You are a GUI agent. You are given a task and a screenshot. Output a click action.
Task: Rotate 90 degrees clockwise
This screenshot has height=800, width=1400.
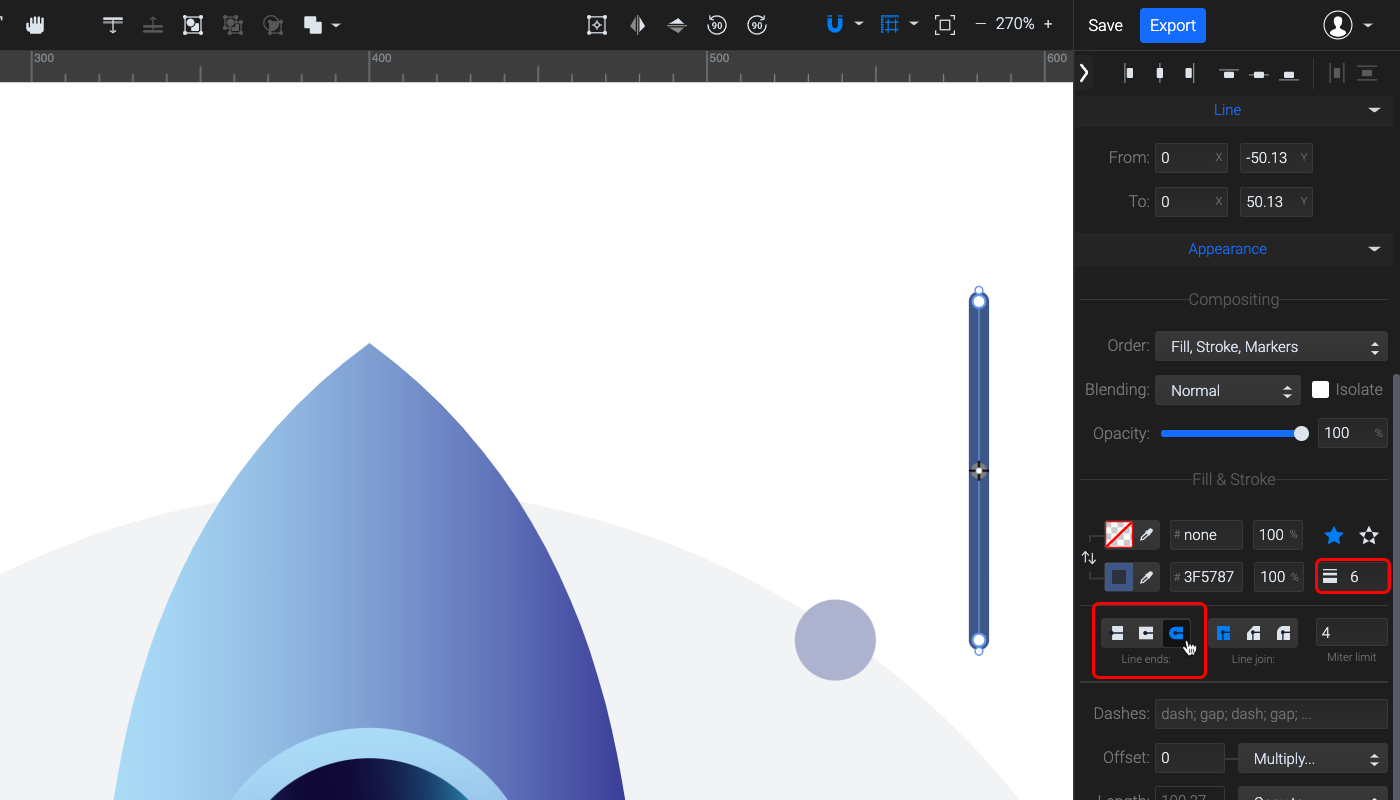(x=757, y=25)
